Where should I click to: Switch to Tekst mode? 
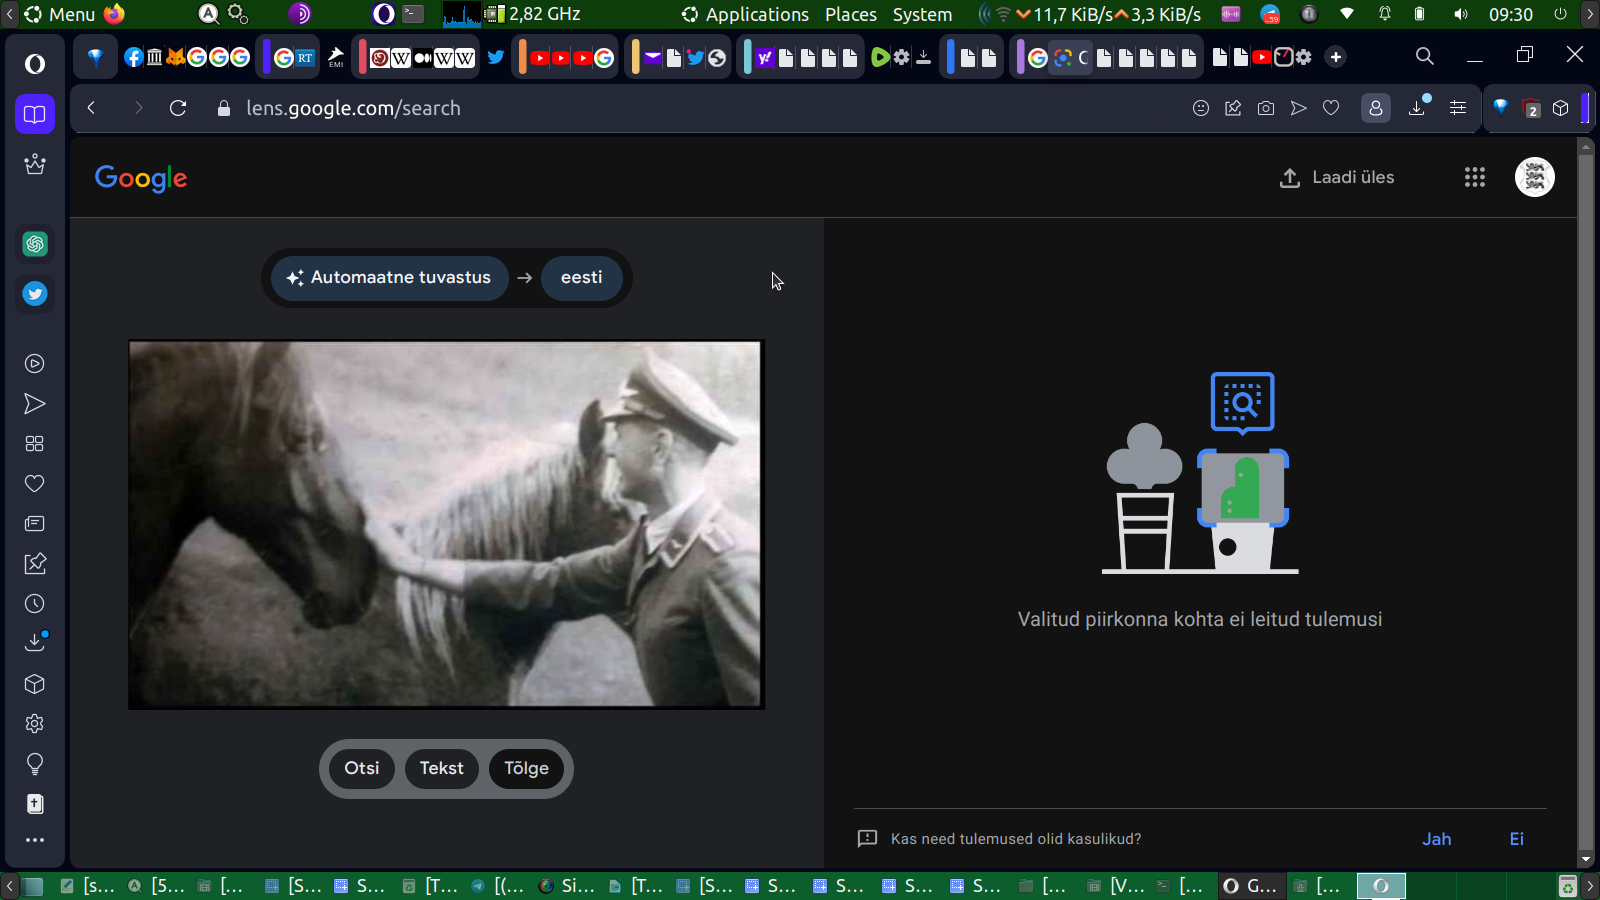[x=441, y=768]
